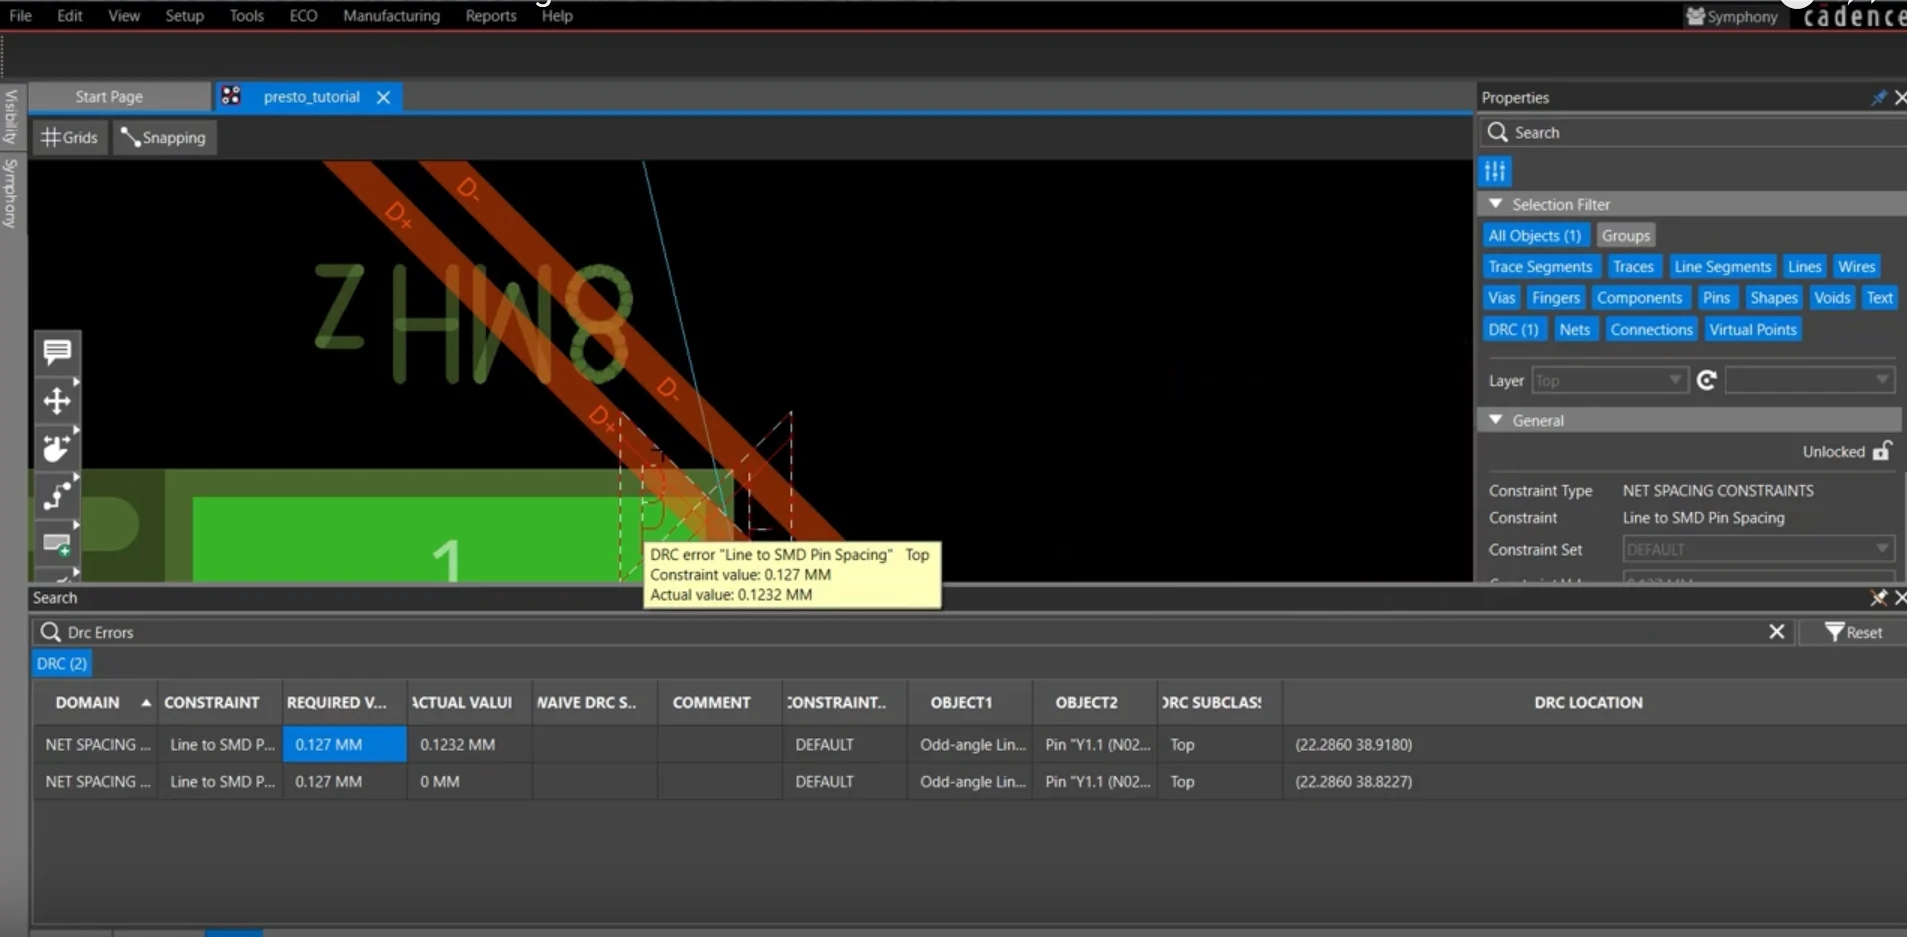Toggle the Components filter

click(x=1640, y=298)
